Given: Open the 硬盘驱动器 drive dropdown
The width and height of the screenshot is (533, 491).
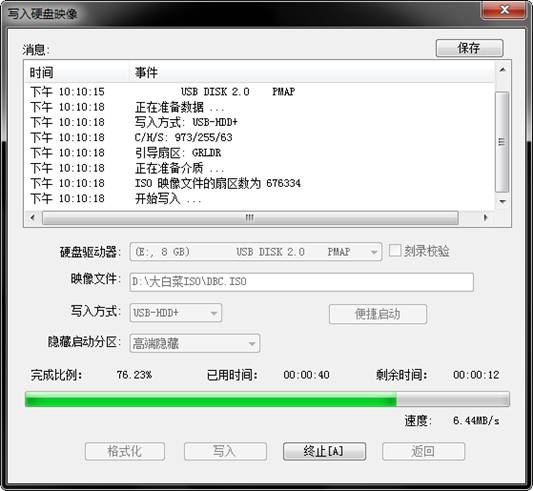Looking at the screenshot, I should tap(256, 252).
